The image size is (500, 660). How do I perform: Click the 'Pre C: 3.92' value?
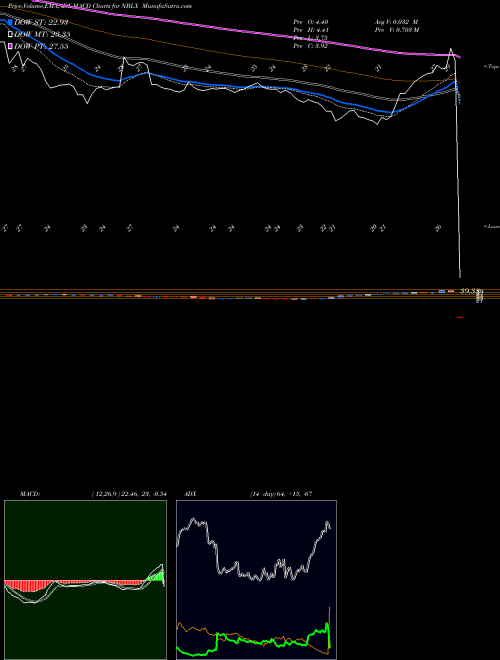pos(311,46)
